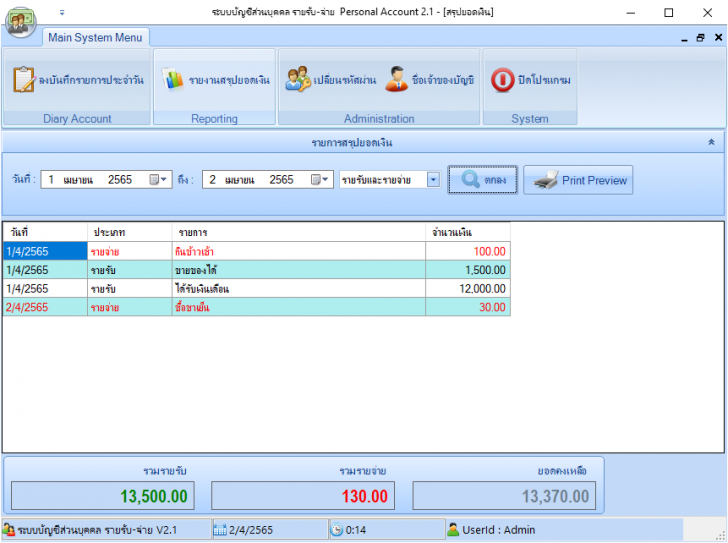Click the search confirm button

tap(482, 180)
